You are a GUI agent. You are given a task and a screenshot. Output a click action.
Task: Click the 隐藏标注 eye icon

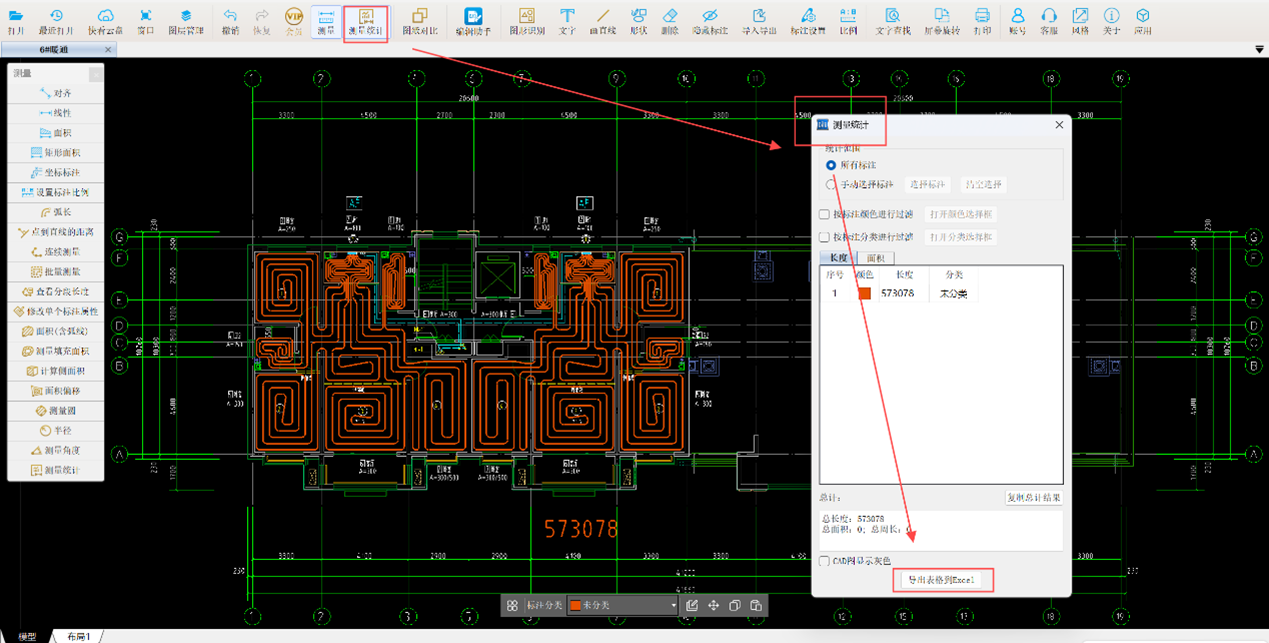point(709,21)
